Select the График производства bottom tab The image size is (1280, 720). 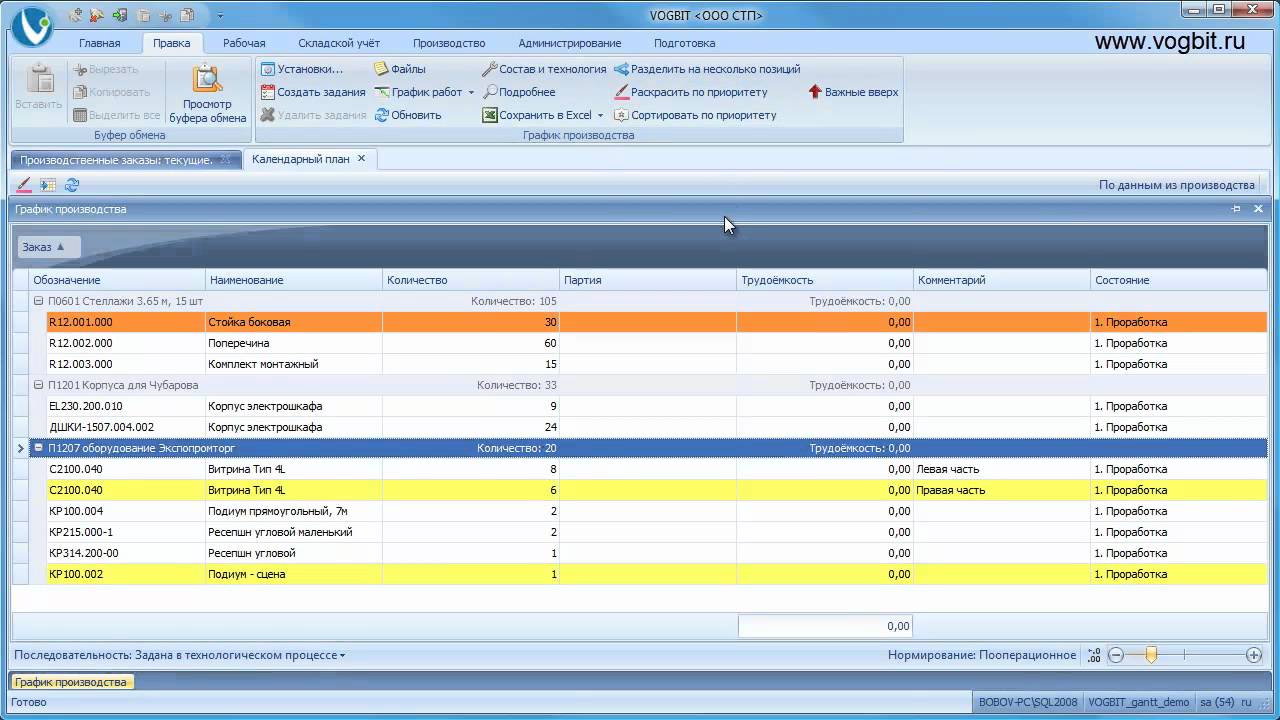pos(71,682)
